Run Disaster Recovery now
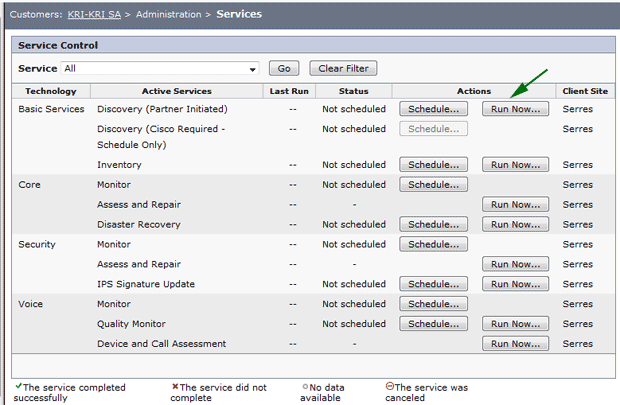Image resolution: width=620 pixels, height=405 pixels. [x=515, y=224]
